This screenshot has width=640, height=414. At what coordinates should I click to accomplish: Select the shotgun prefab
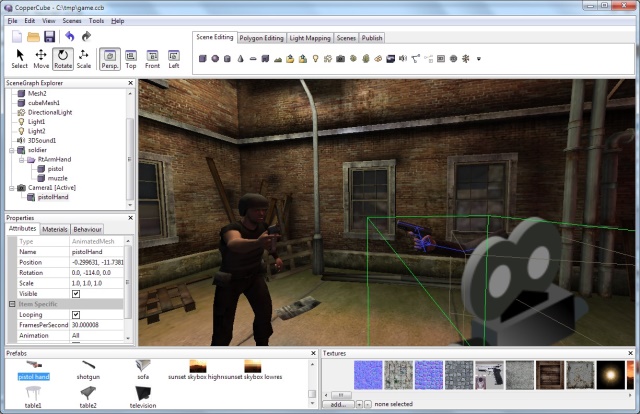pyautogui.click(x=88, y=370)
